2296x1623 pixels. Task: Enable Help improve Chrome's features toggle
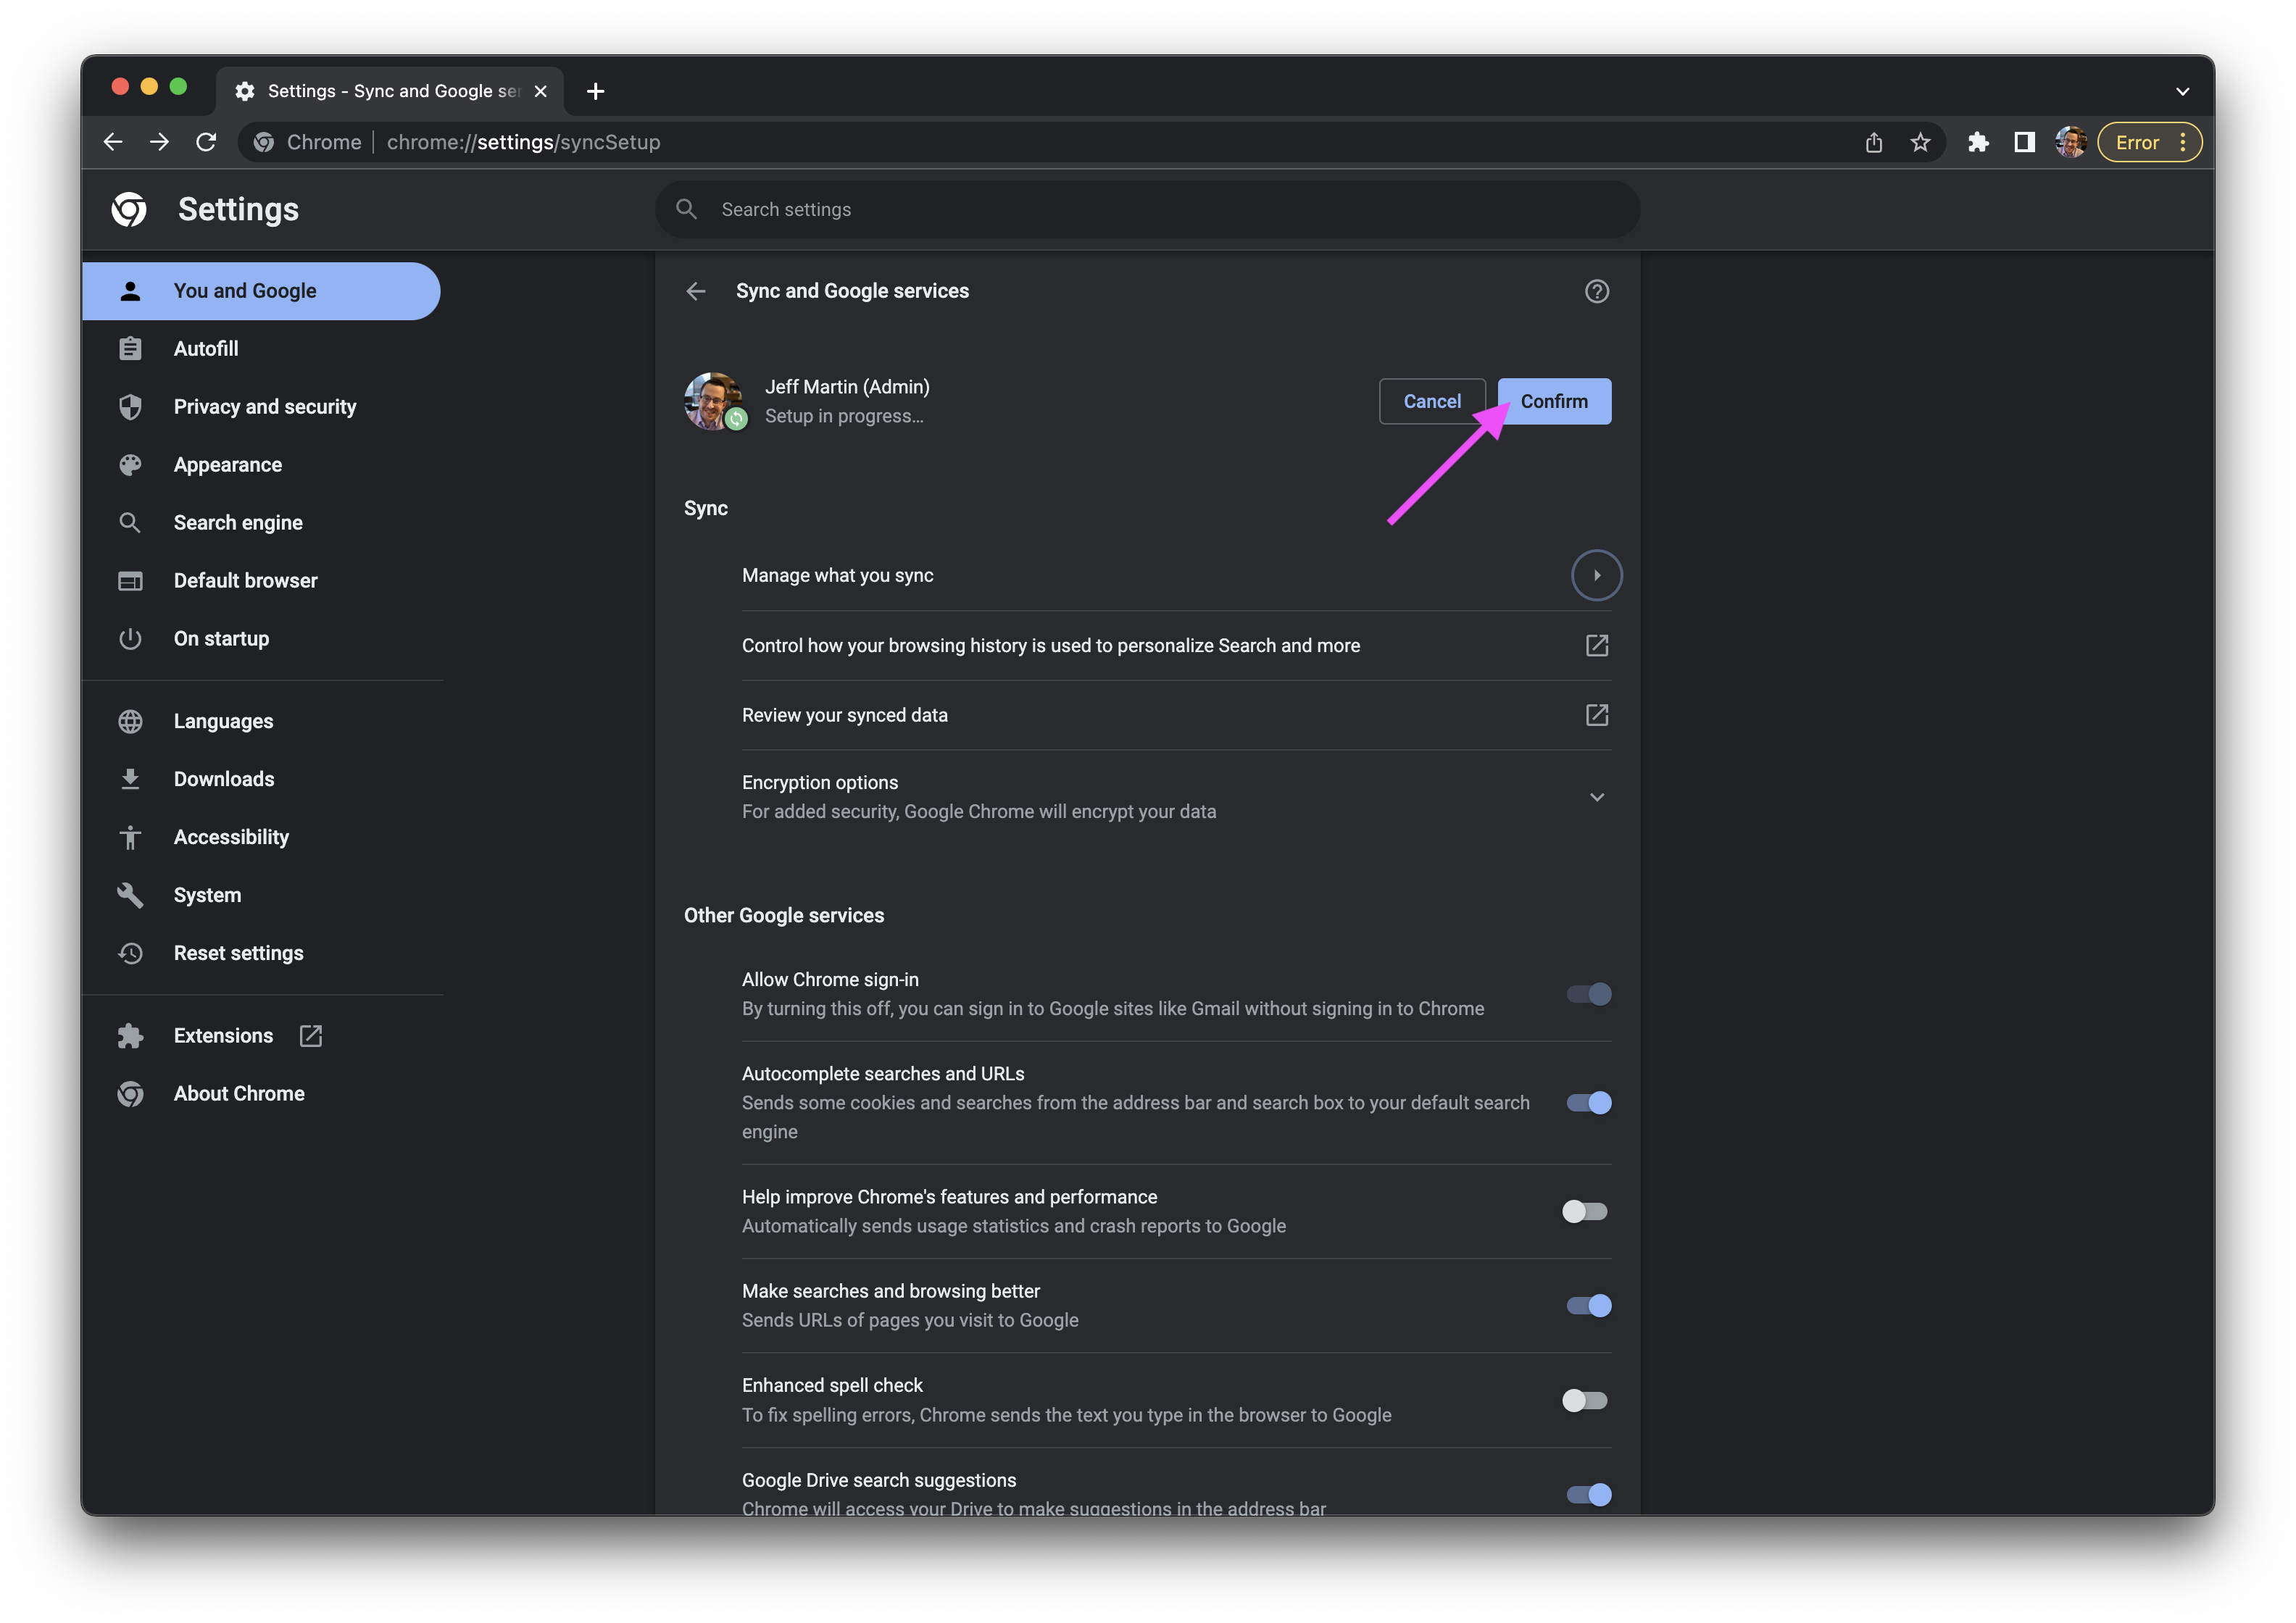pyautogui.click(x=1585, y=1211)
